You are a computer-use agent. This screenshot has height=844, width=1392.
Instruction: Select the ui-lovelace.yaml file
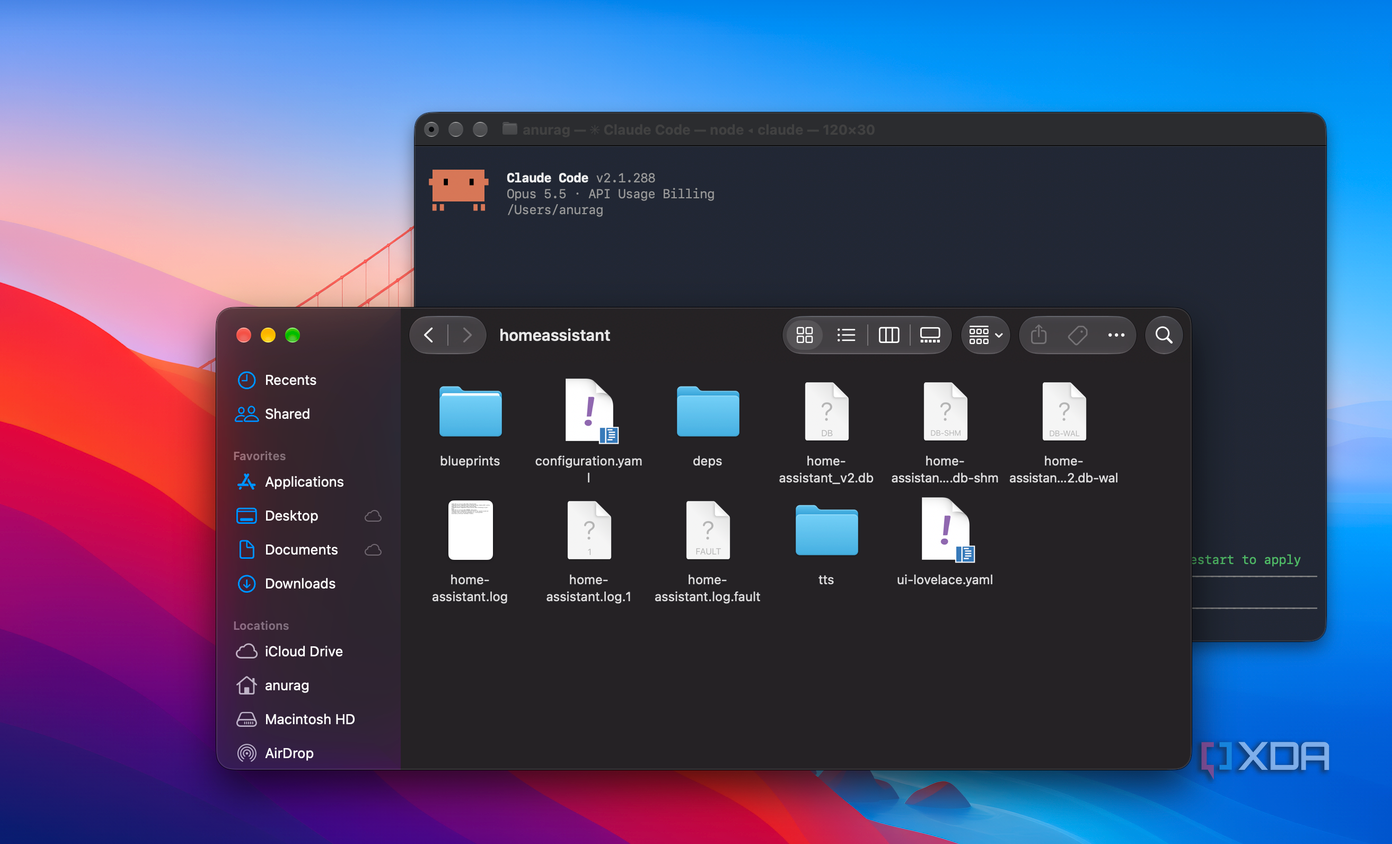[x=945, y=530]
